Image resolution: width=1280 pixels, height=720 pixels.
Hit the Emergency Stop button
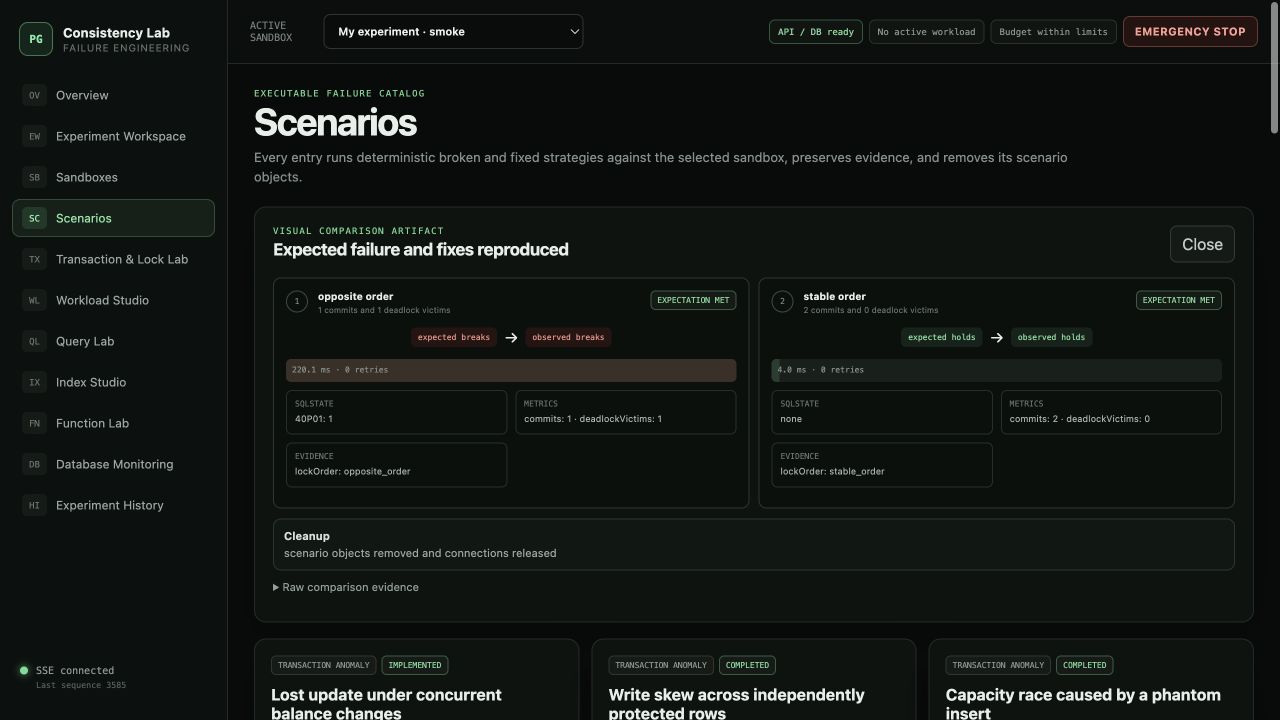(1190, 31)
